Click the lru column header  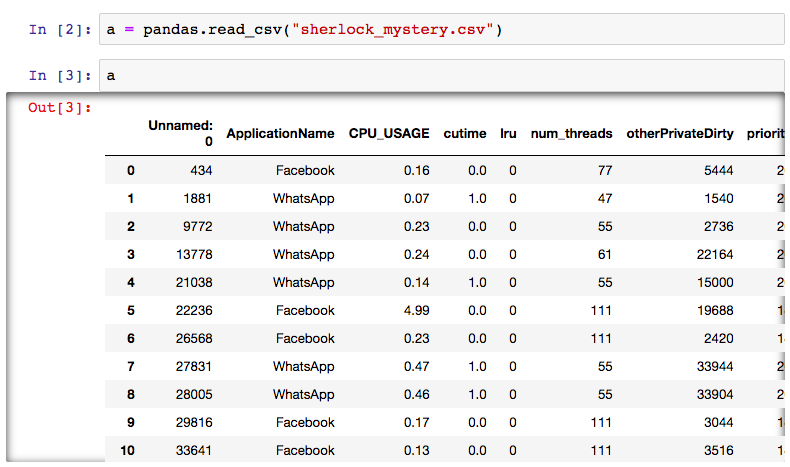(x=508, y=134)
